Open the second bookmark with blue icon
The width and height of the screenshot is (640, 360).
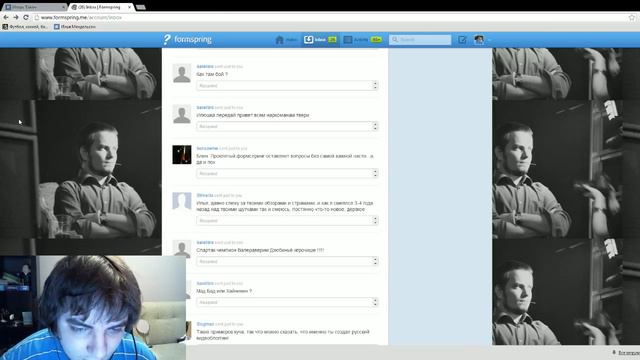(x=75, y=27)
